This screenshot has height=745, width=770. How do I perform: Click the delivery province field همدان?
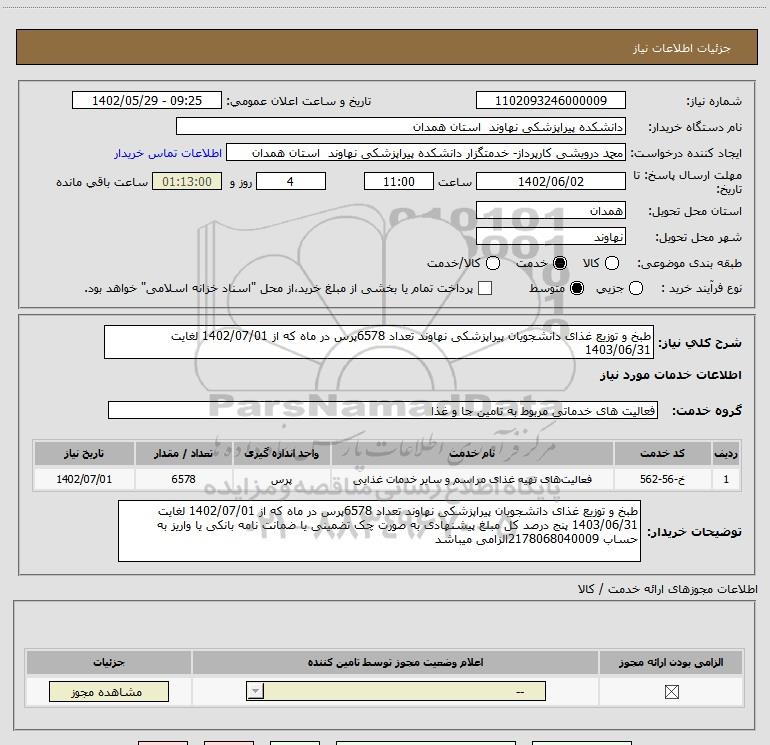pos(550,211)
